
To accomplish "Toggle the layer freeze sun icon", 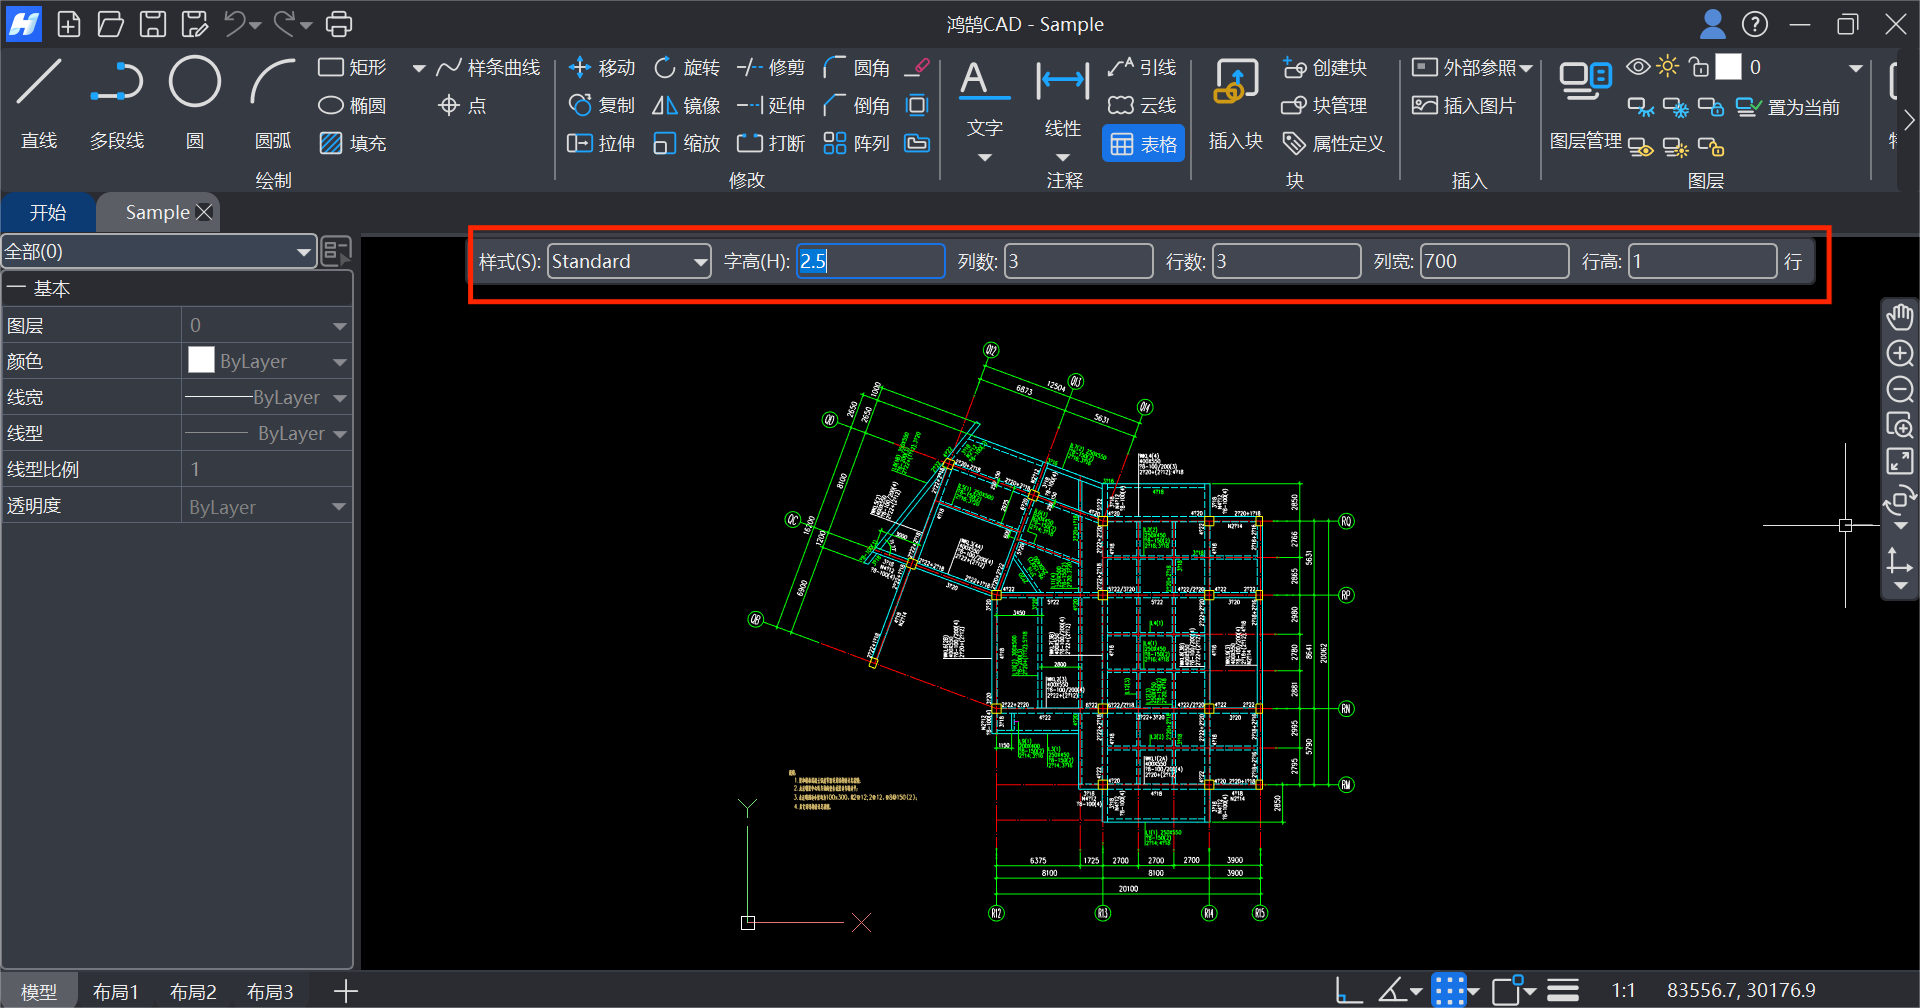I will point(1667,67).
